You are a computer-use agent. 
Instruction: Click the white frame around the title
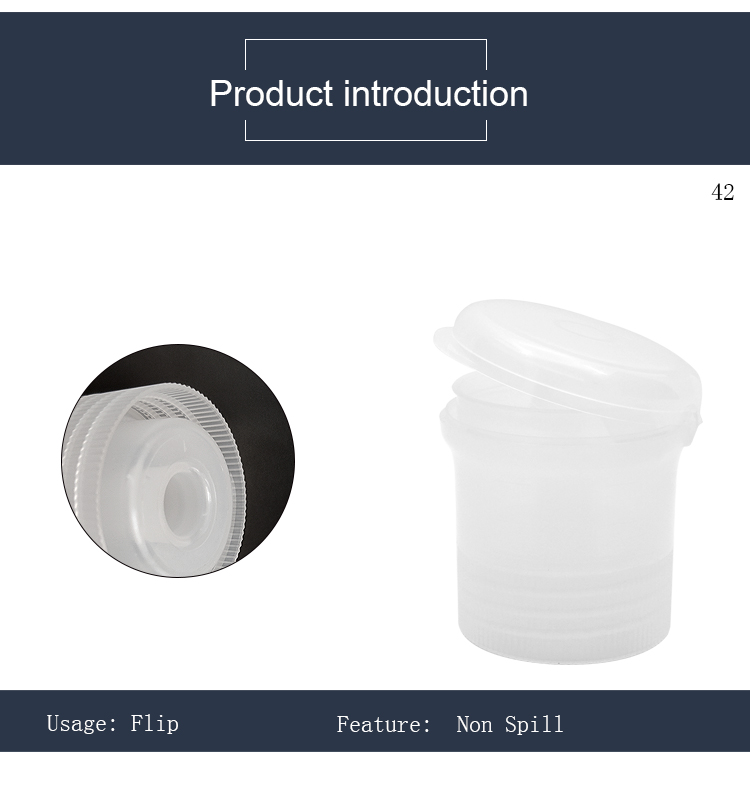click(366, 90)
